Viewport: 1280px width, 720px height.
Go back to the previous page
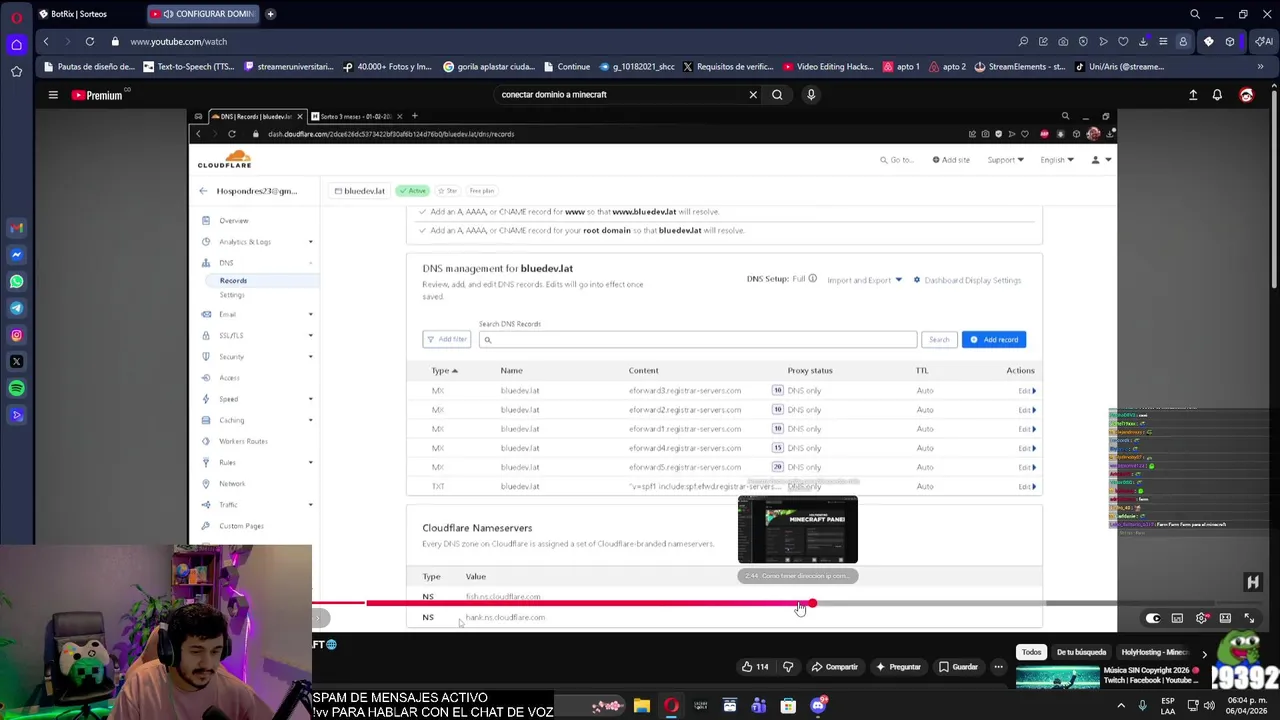[x=46, y=41]
